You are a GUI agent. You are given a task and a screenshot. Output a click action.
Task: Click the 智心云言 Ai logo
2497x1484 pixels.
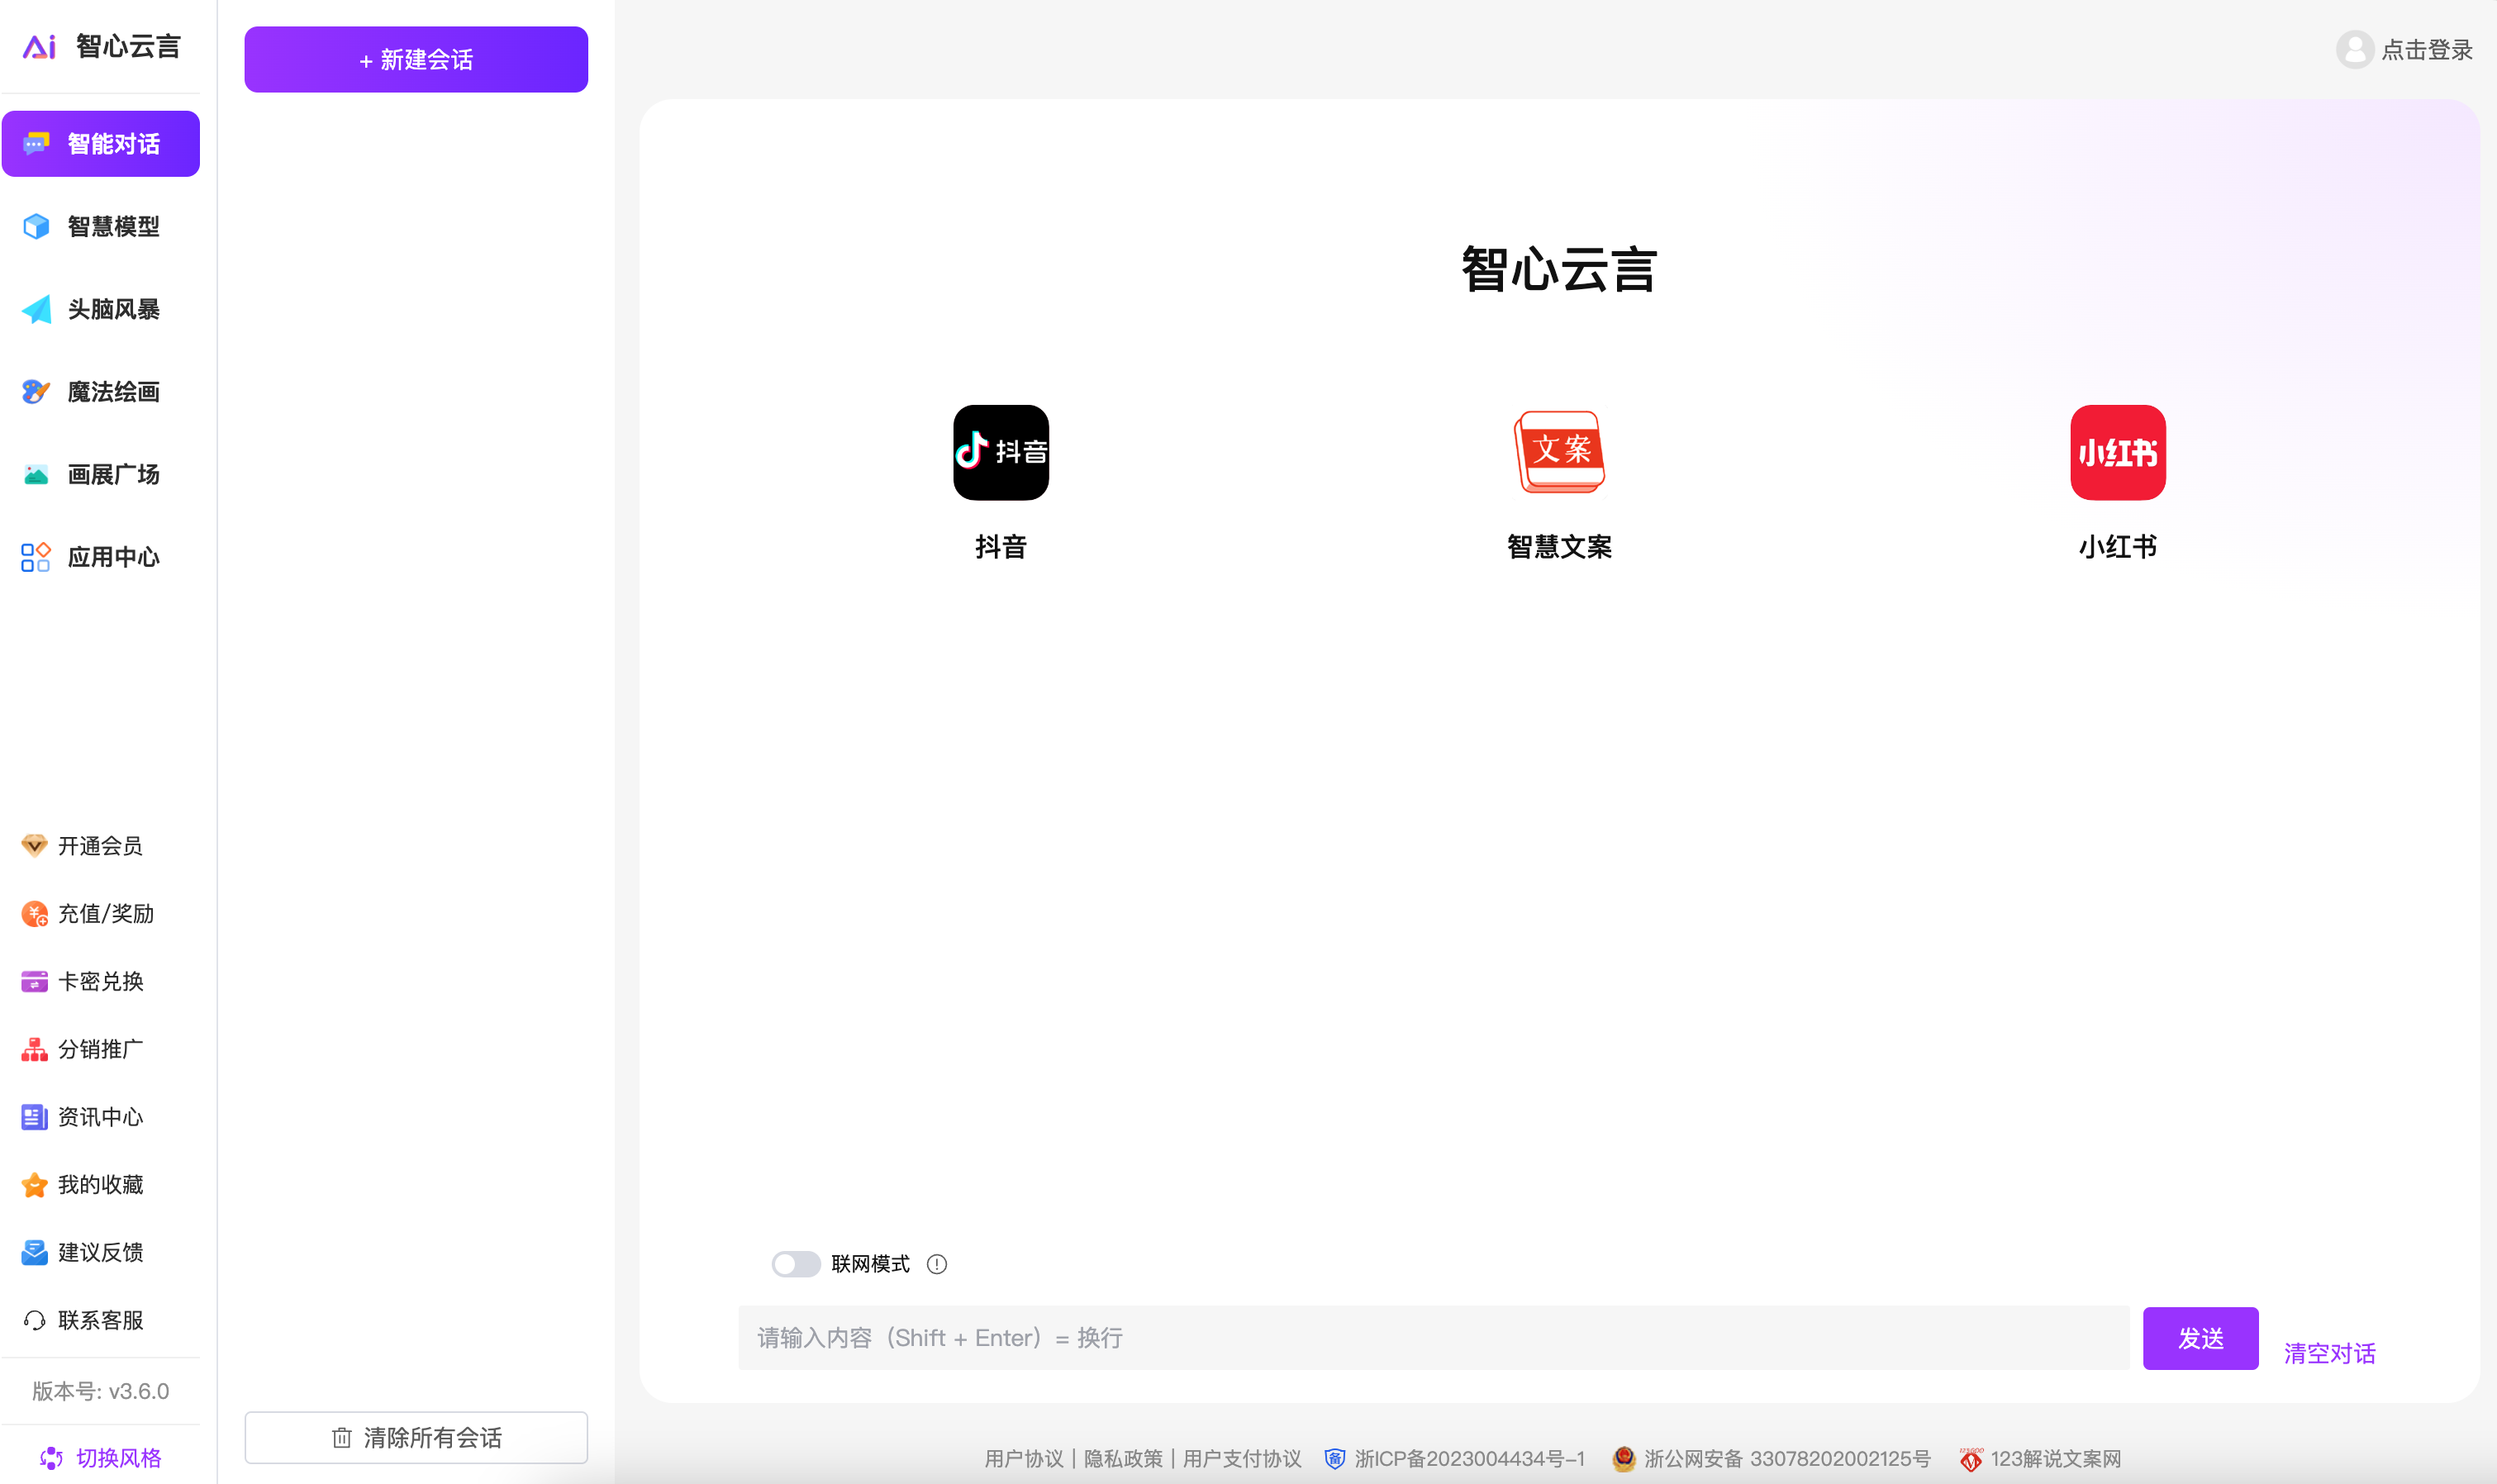(x=40, y=46)
